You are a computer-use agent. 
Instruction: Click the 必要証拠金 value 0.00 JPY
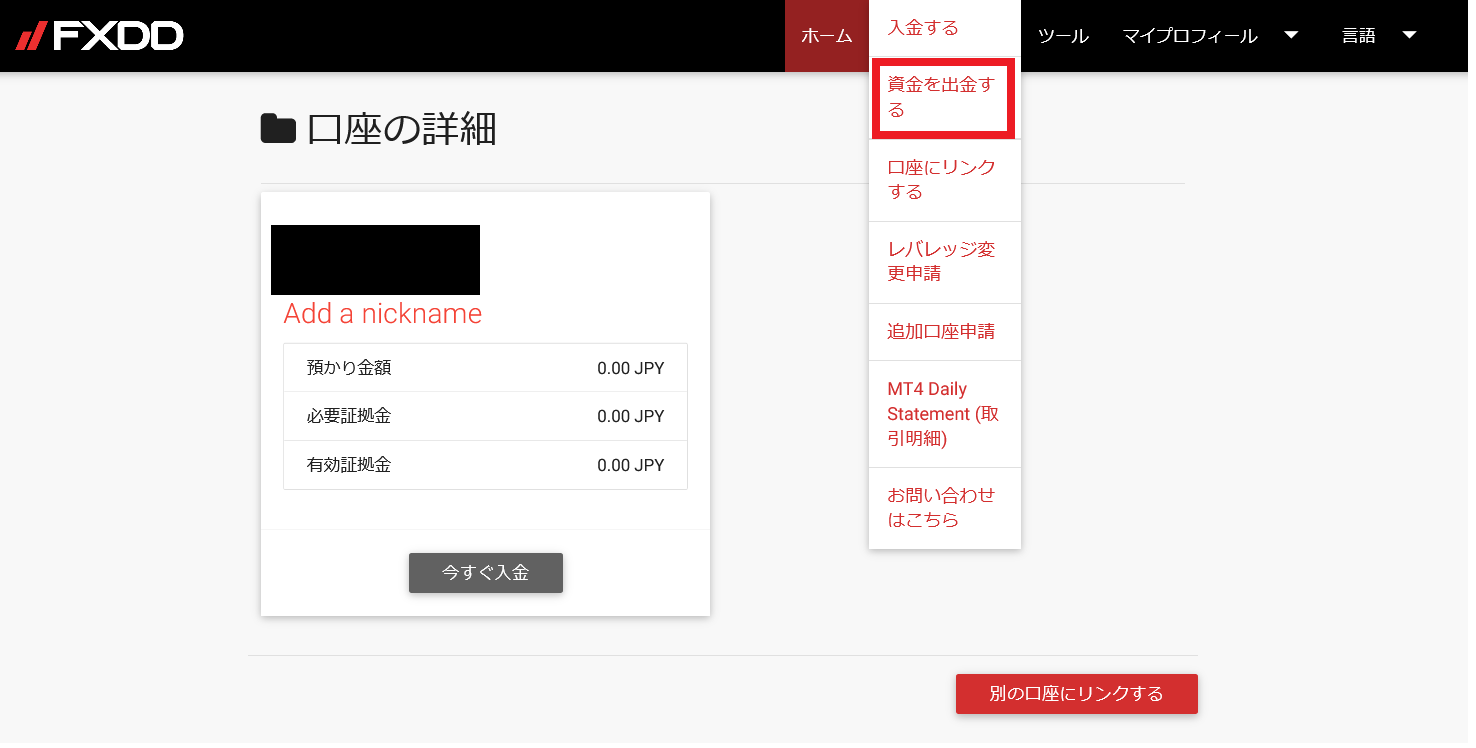tap(631, 416)
